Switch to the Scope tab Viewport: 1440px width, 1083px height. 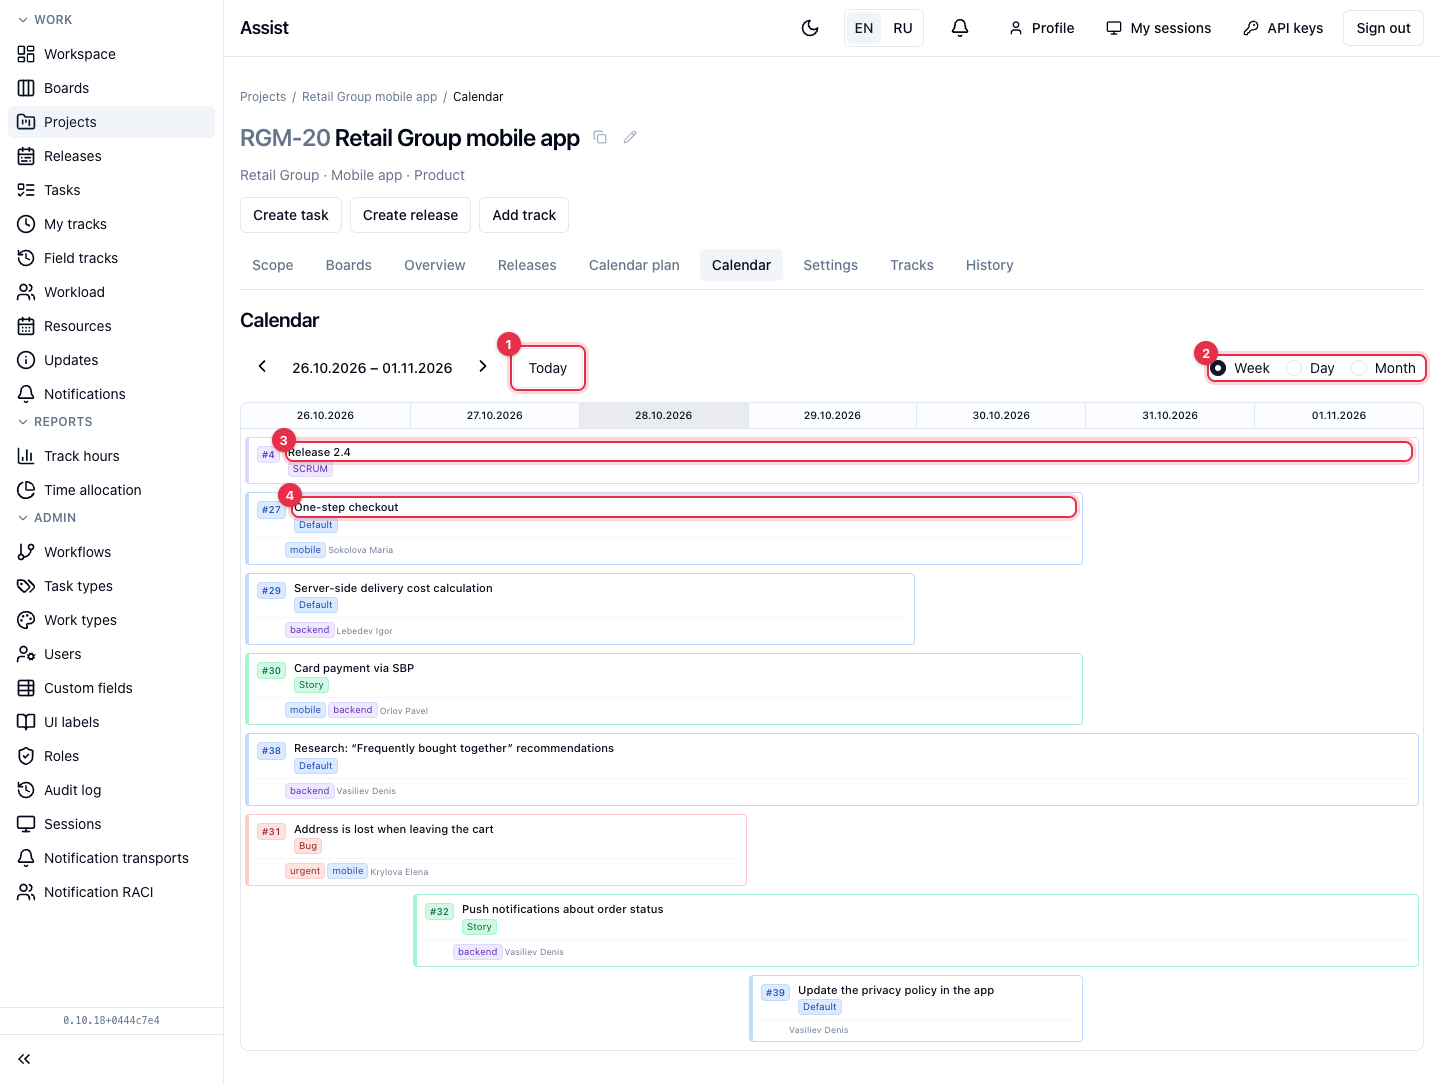click(273, 265)
